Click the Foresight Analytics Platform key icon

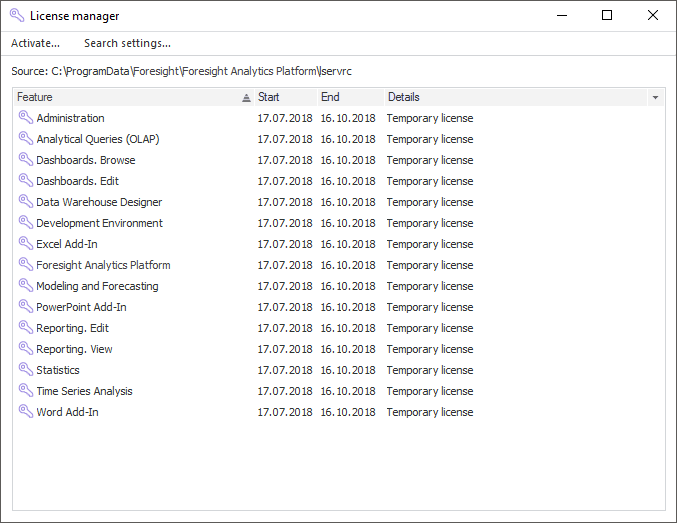[x=25, y=265]
